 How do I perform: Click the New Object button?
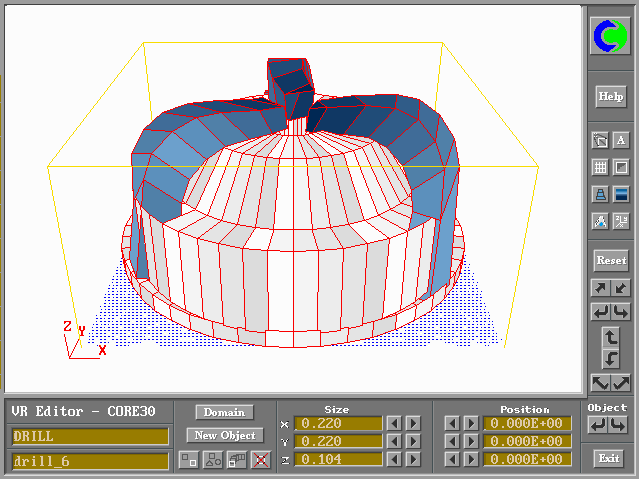click(x=224, y=435)
